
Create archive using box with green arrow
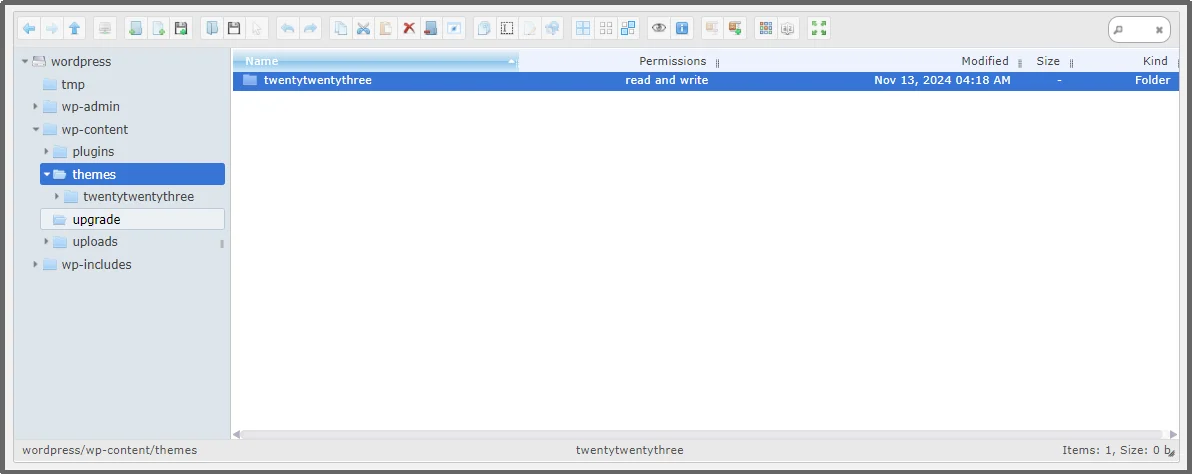[x=735, y=29]
